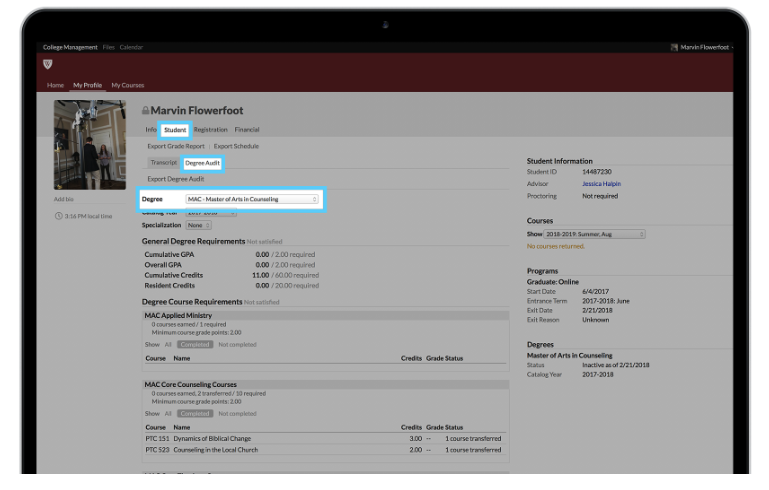
Task: Open the student profile photo
Action: pyautogui.click(x=83, y=145)
